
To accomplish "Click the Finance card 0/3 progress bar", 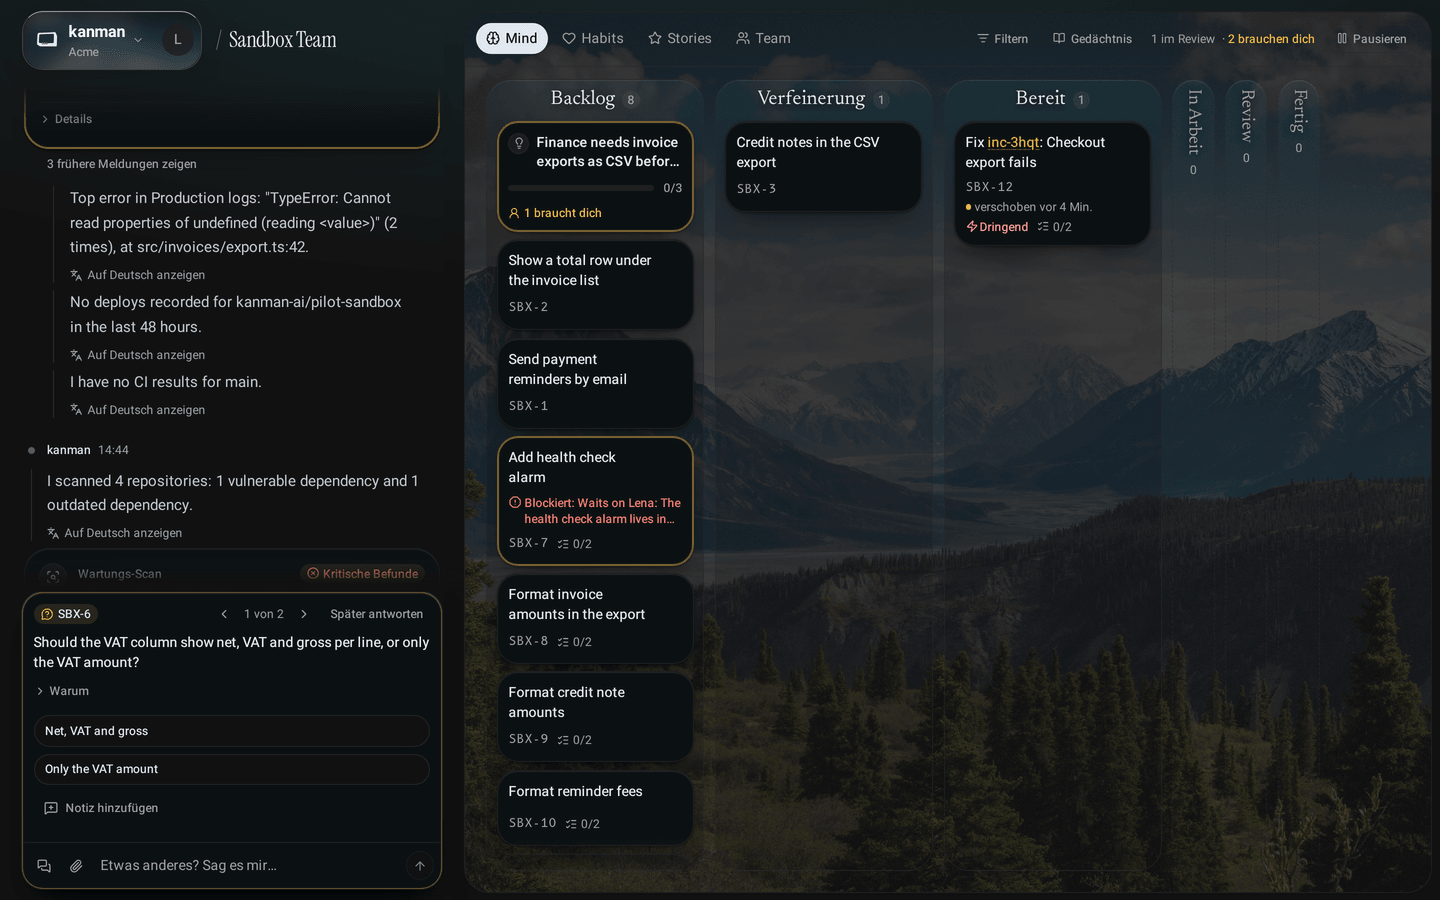I will tap(581, 188).
